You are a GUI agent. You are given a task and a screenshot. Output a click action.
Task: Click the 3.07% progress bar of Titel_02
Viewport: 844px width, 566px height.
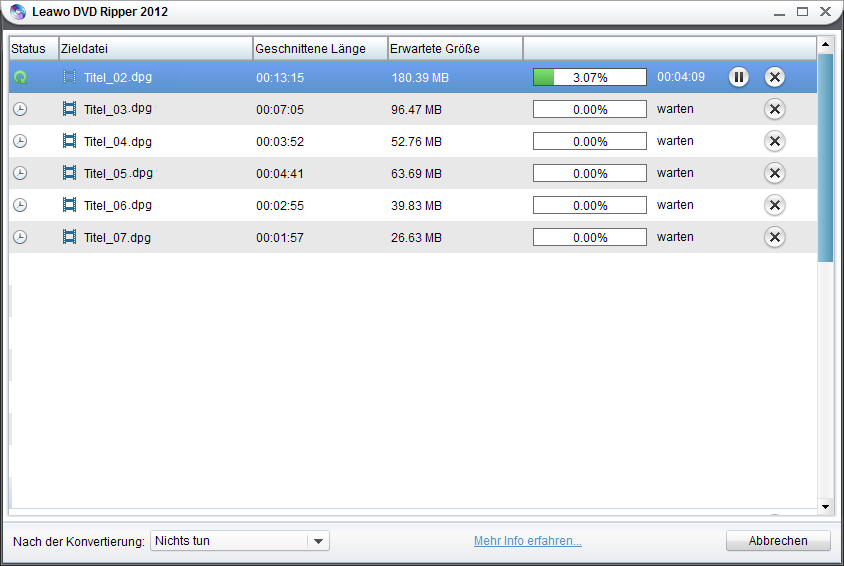point(590,77)
